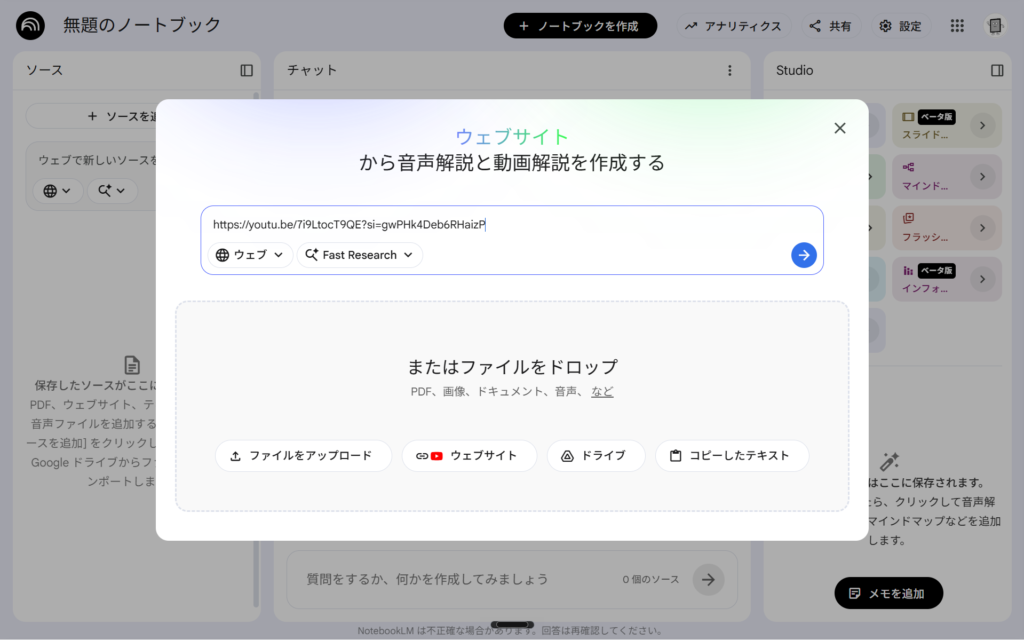1024x640 pixels.
Task: Click the 無題のノートブック title
Action: click(x=142, y=25)
